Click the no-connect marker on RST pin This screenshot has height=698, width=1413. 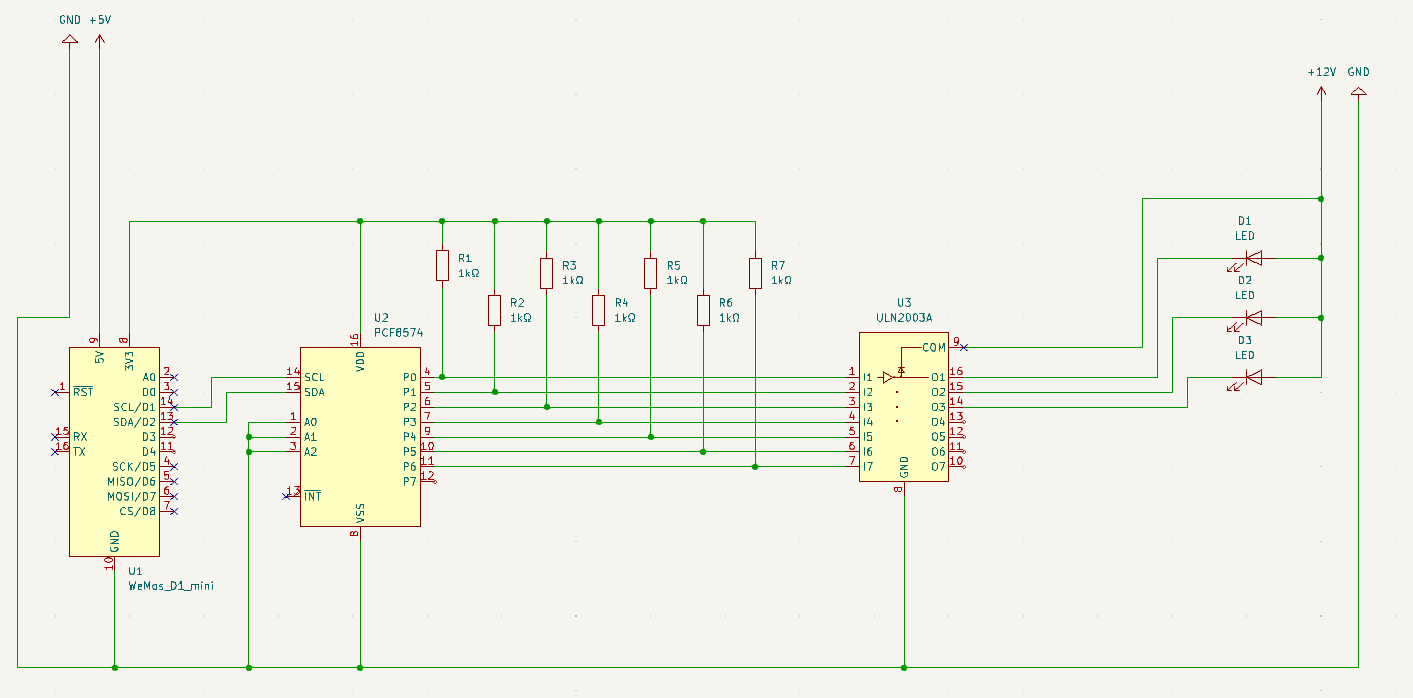[x=54, y=392]
